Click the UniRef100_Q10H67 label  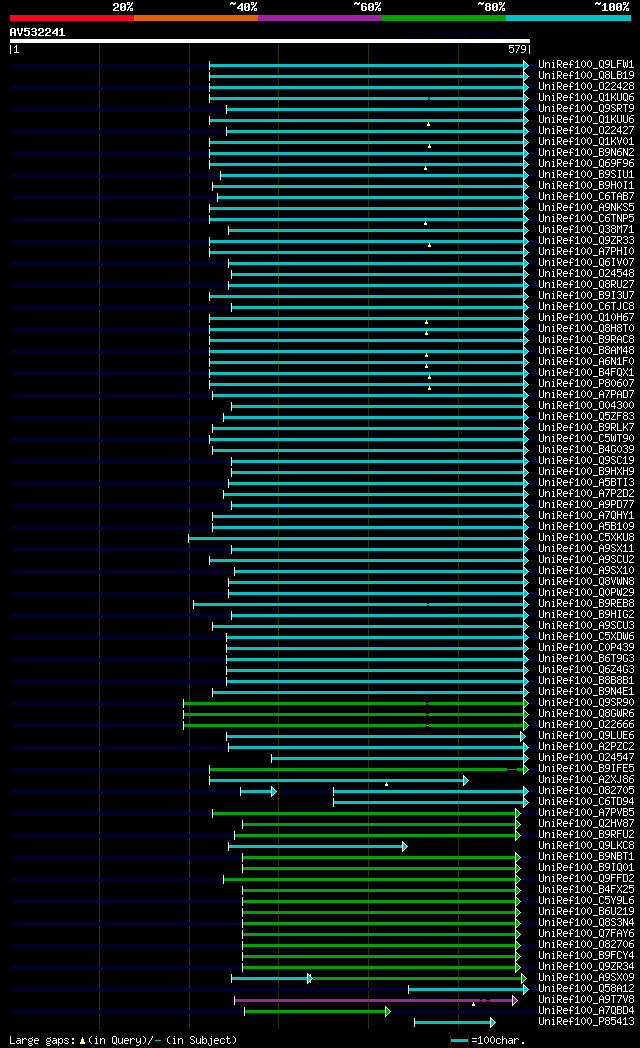click(x=586, y=318)
